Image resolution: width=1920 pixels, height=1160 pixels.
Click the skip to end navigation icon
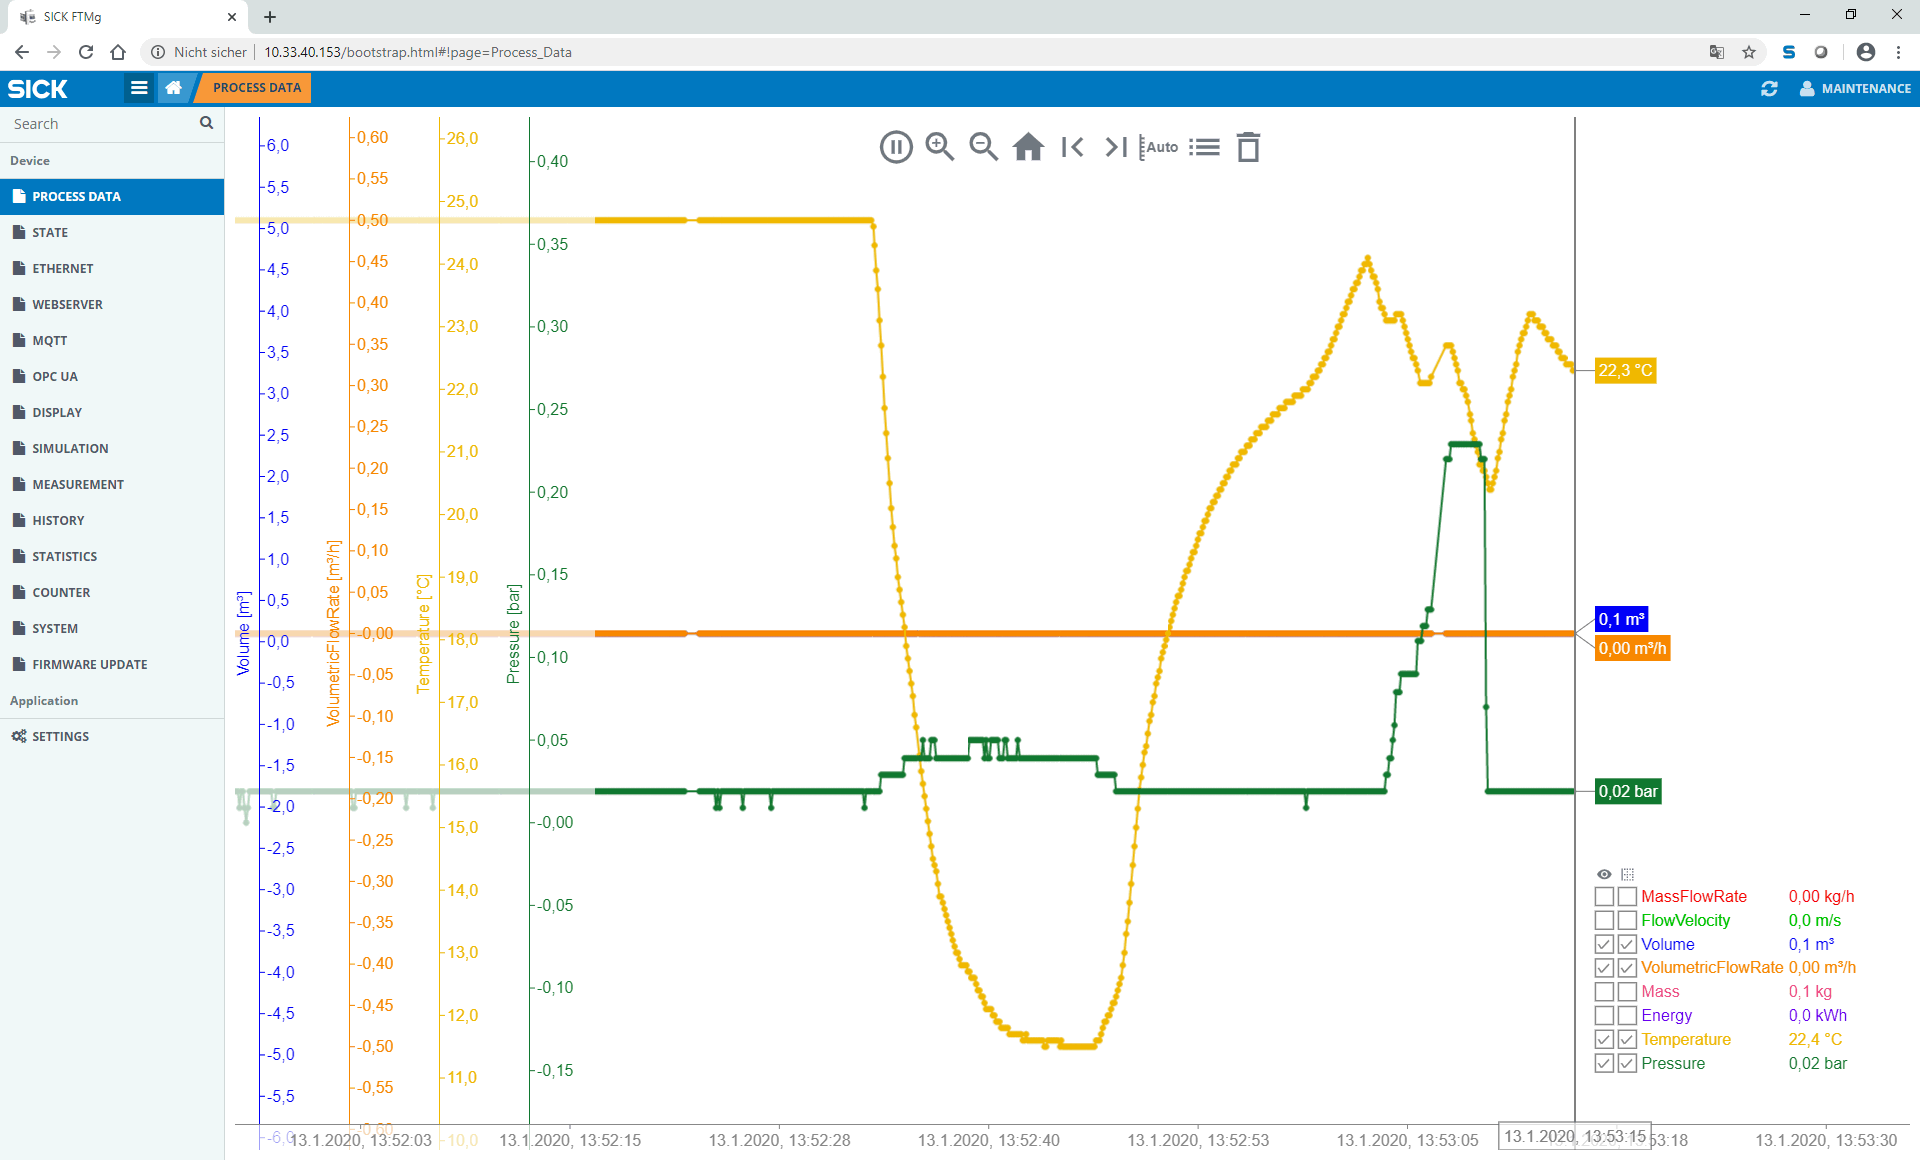click(1118, 147)
